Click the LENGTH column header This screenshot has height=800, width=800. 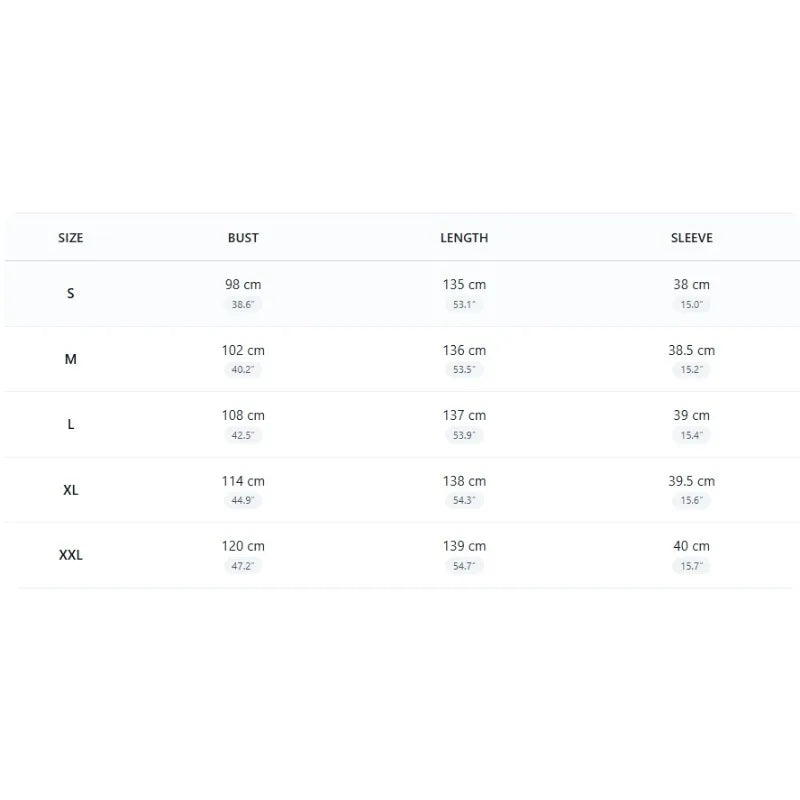point(464,238)
